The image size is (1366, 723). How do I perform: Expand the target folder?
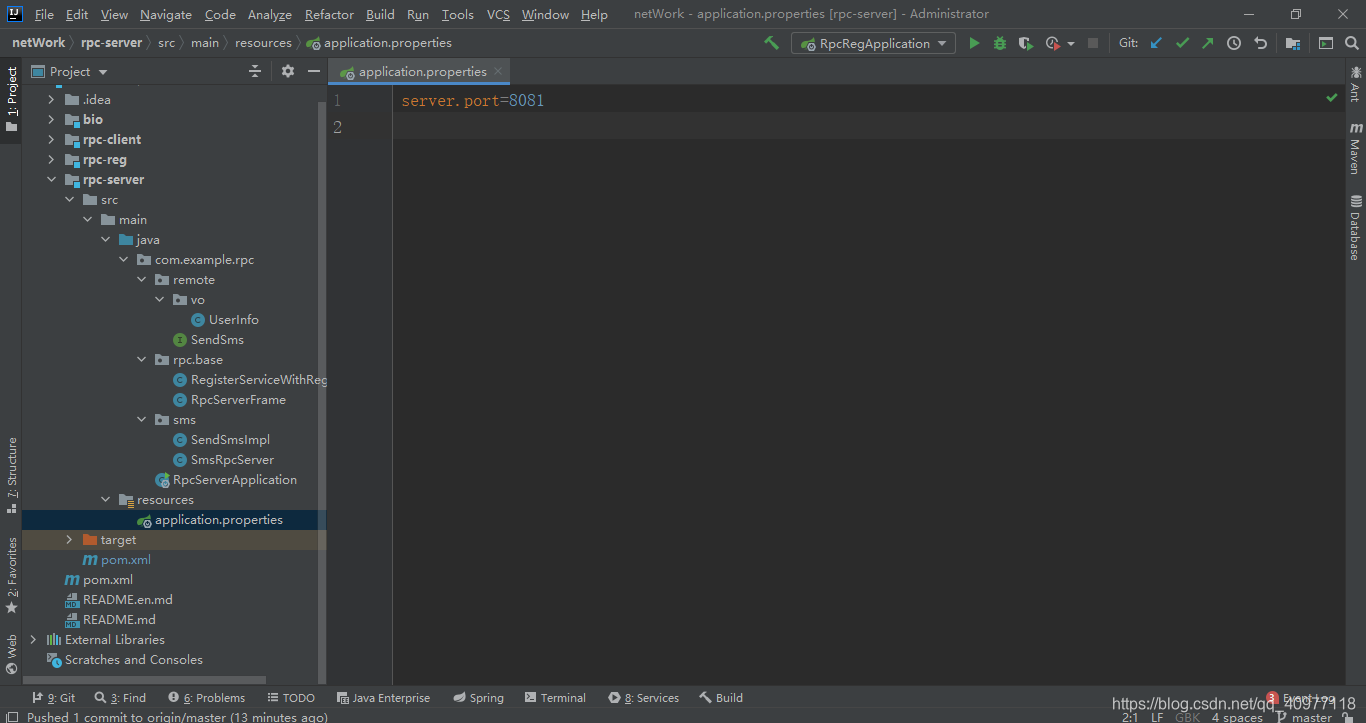(69, 539)
